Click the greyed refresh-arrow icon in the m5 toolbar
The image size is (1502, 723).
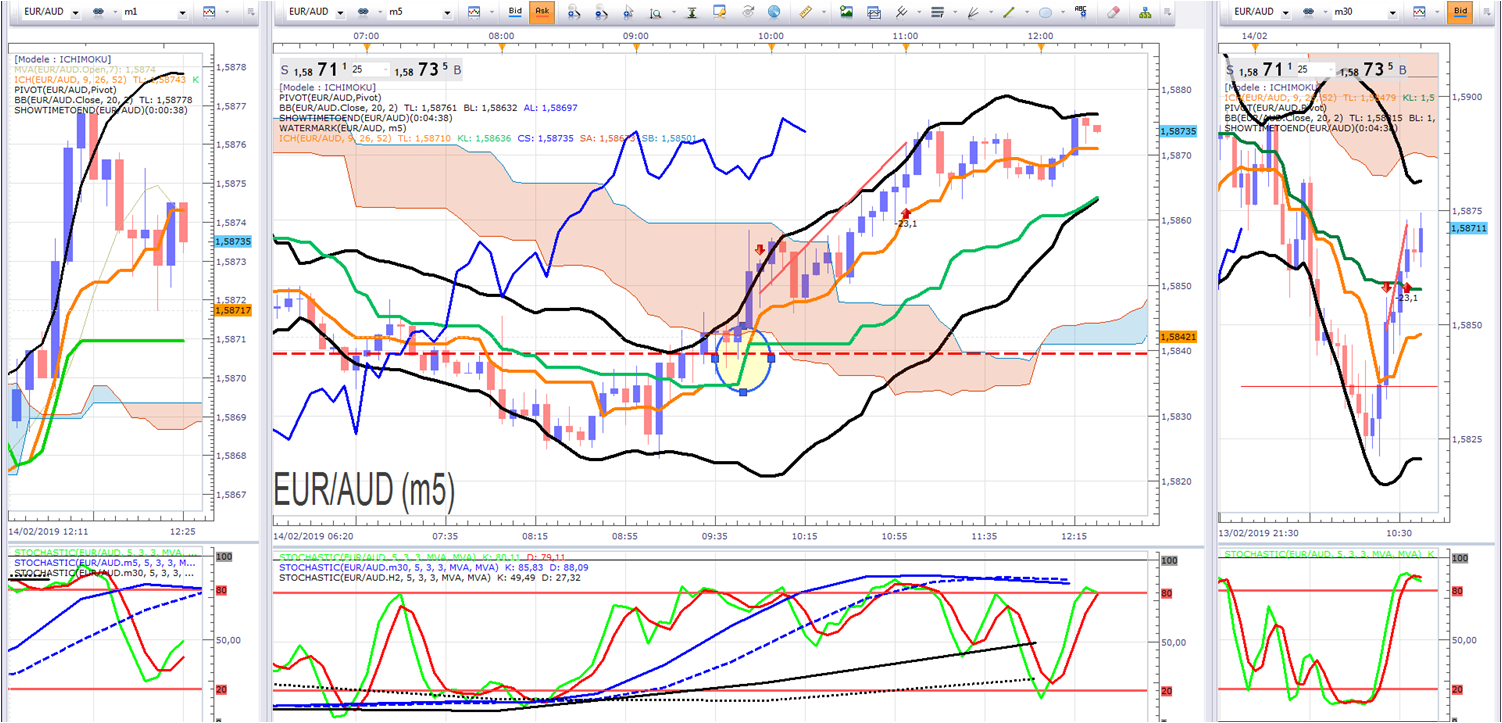click(747, 12)
